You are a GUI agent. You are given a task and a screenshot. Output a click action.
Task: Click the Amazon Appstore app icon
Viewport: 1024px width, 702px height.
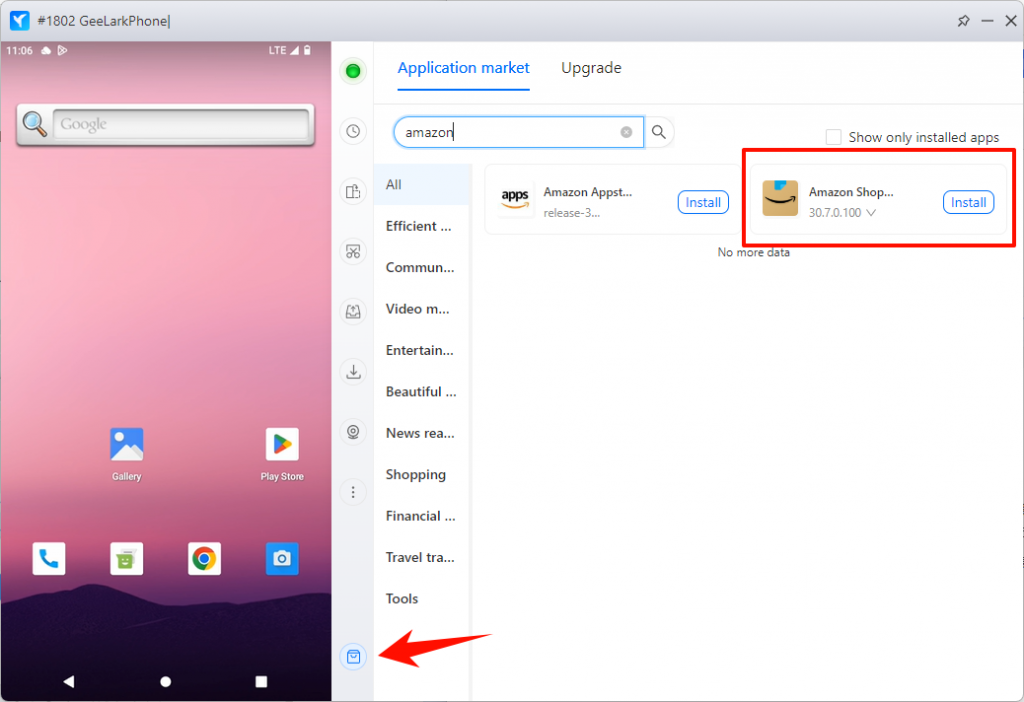click(x=515, y=199)
